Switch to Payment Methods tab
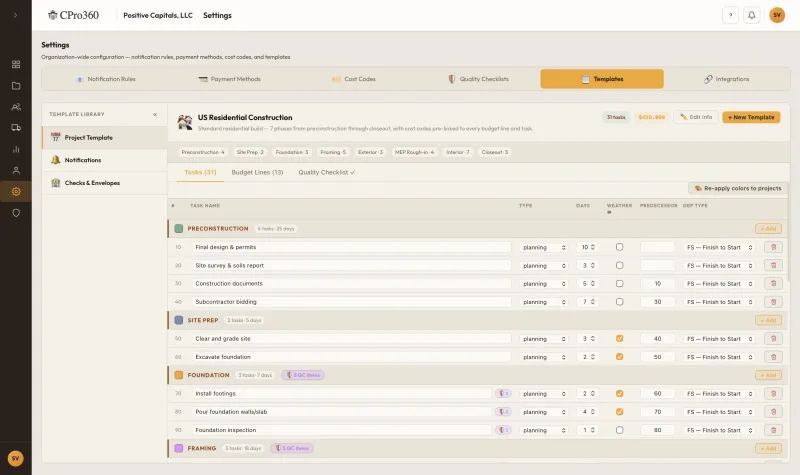The width and height of the screenshot is (800, 475). coord(230,79)
